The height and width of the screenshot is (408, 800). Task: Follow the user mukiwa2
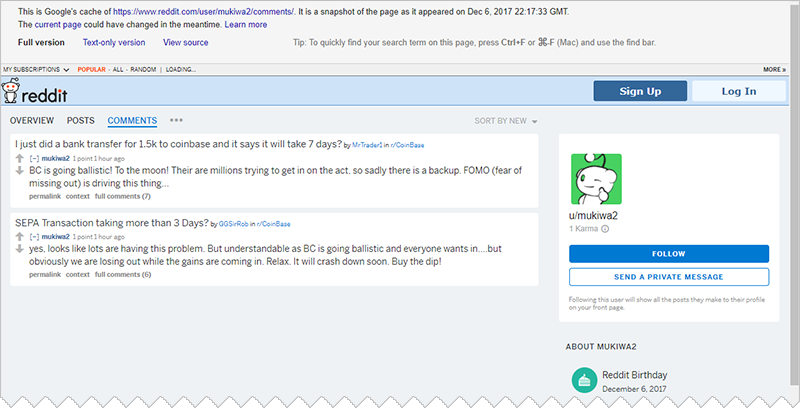(x=669, y=254)
